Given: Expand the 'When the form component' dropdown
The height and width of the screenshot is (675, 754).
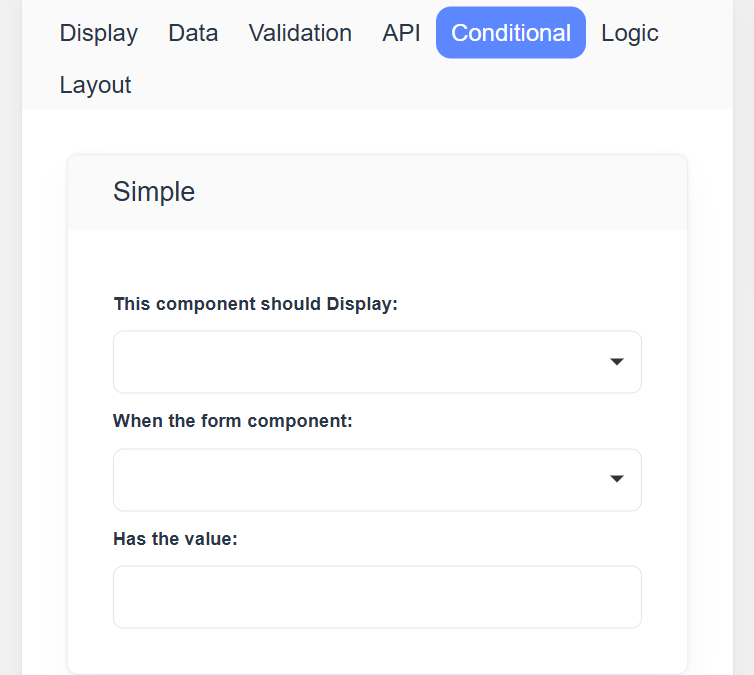Looking at the screenshot, I should click(x=360, y=480).
